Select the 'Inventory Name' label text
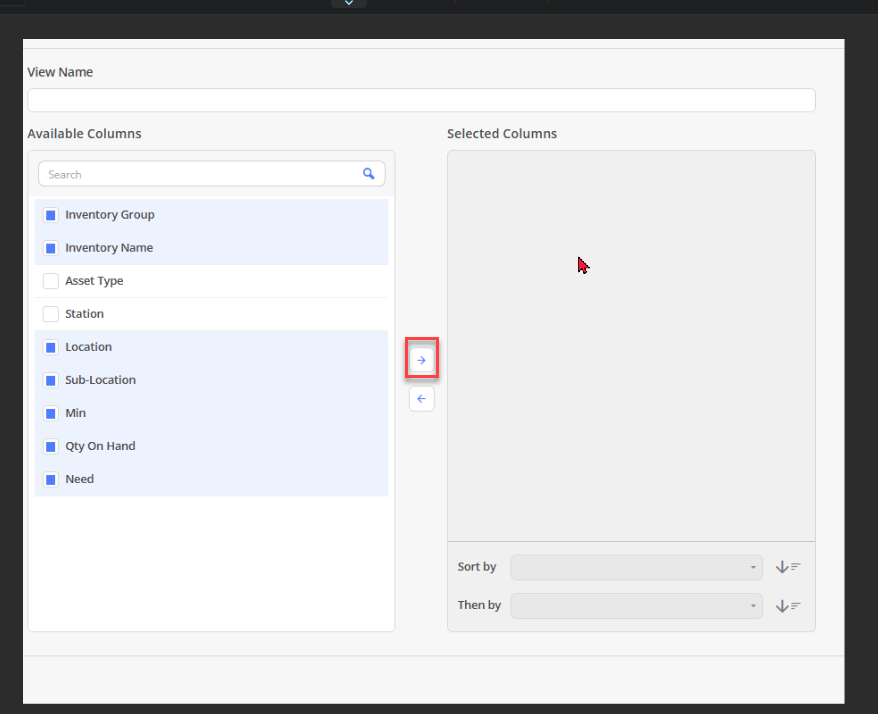 [109, 248]
